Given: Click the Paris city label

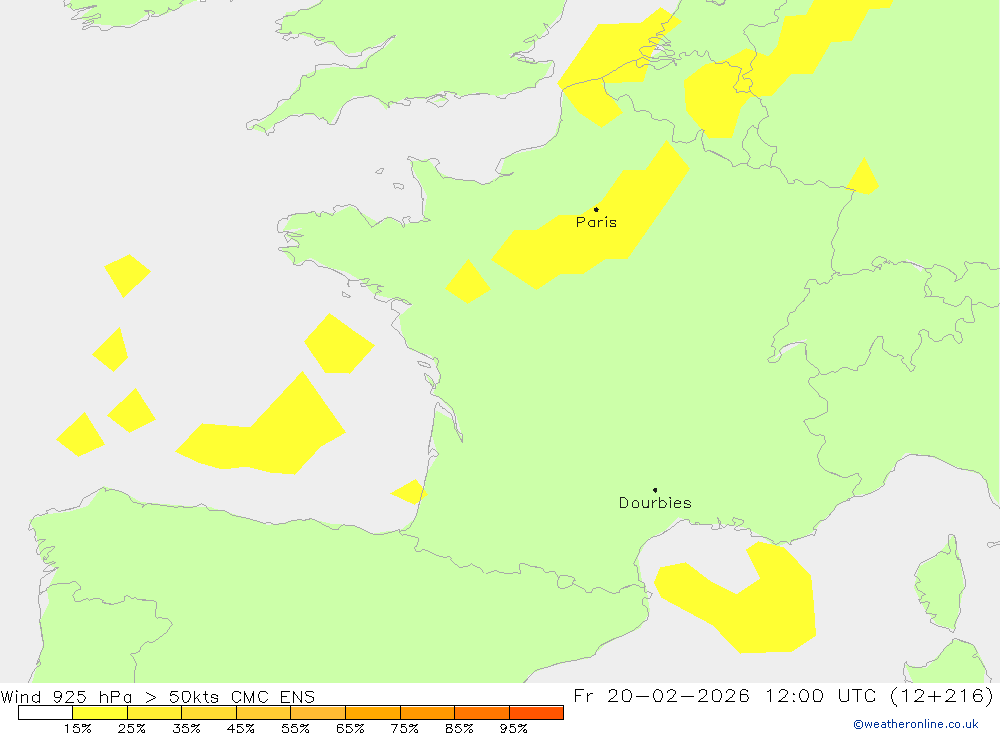Looking at the screenshot, I should tap(596, 222).
